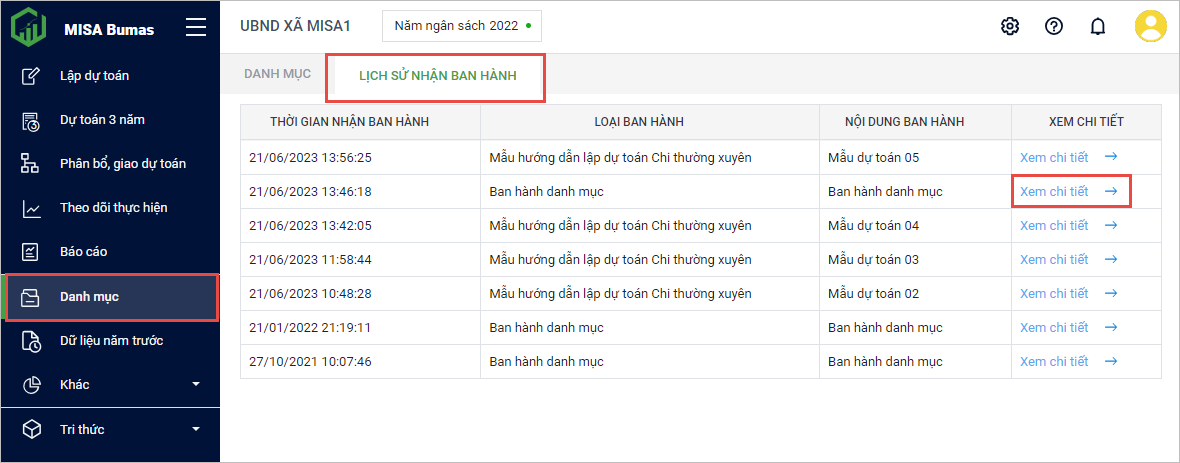The height and width of the screenshot is (463, 1180).
Task: Open Dữ liệu năm trước page
Action: point(111,341)
